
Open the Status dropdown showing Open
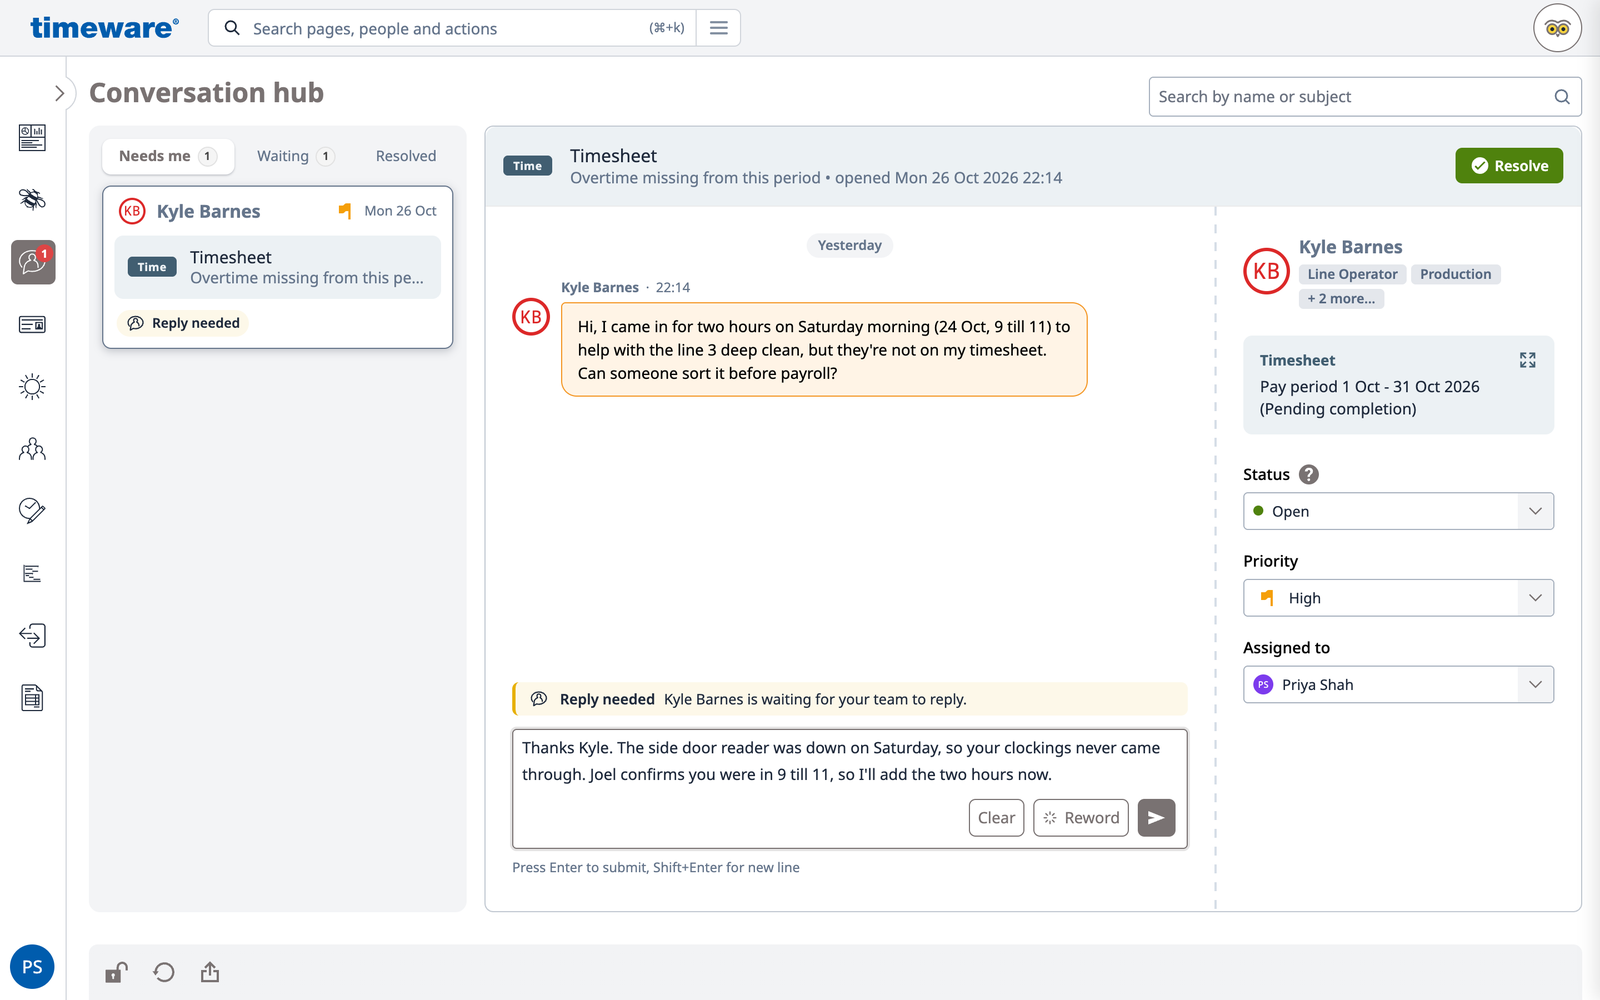click(x=1398, y=511)
